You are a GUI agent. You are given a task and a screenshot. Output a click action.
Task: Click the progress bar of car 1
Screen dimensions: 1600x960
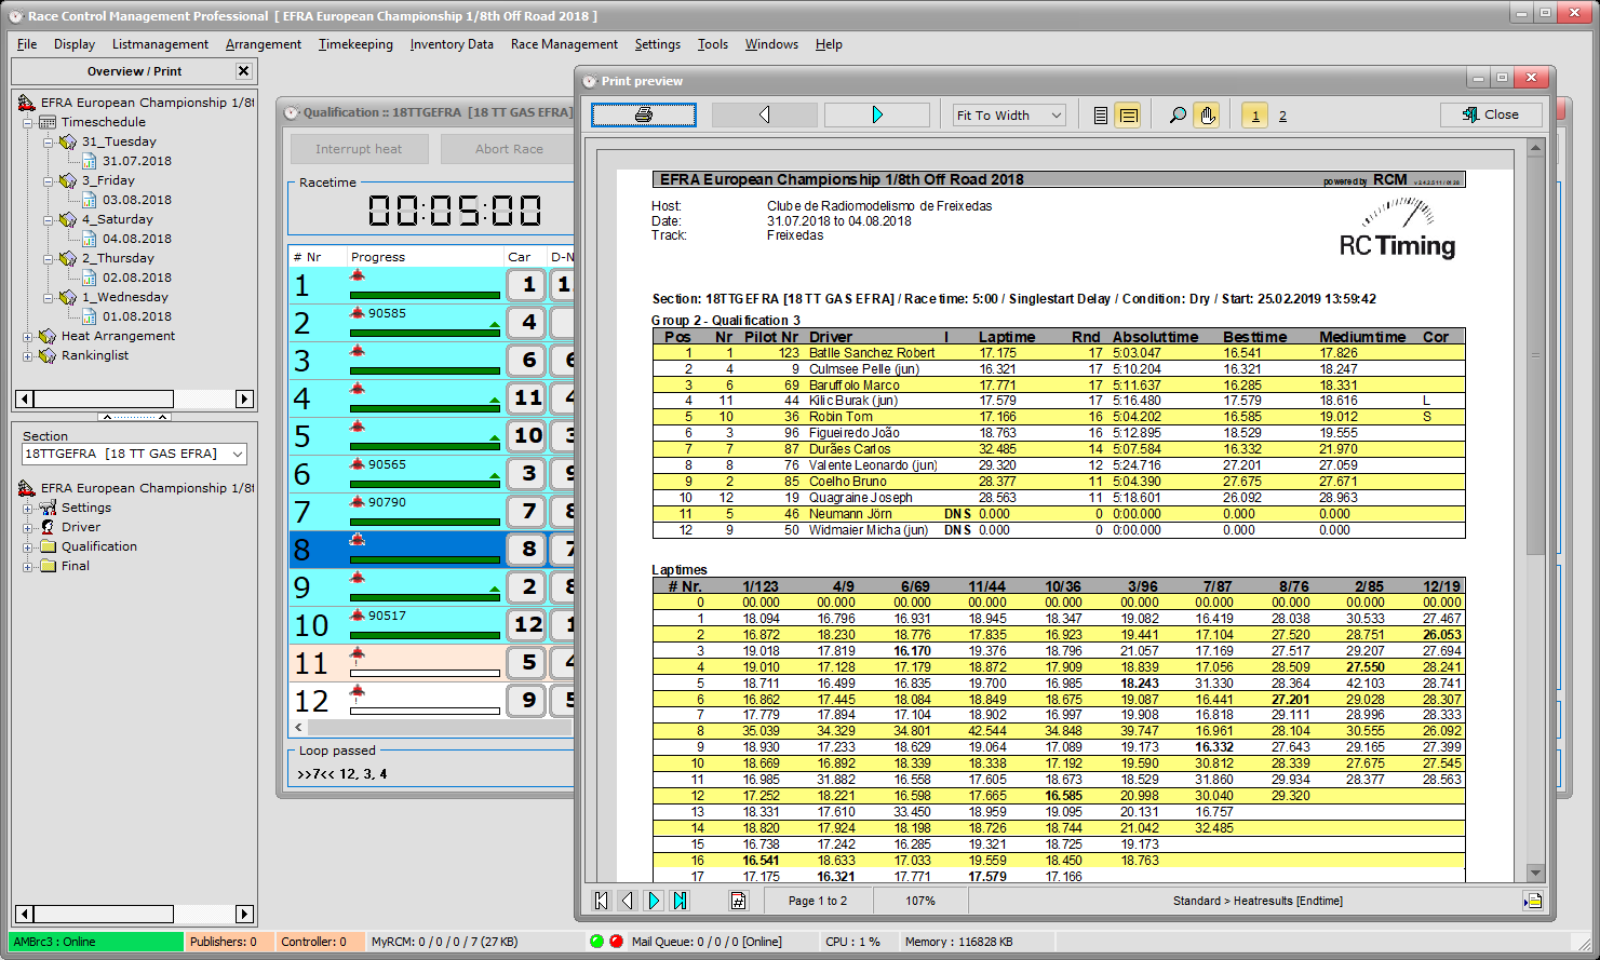tap(424, 294)
